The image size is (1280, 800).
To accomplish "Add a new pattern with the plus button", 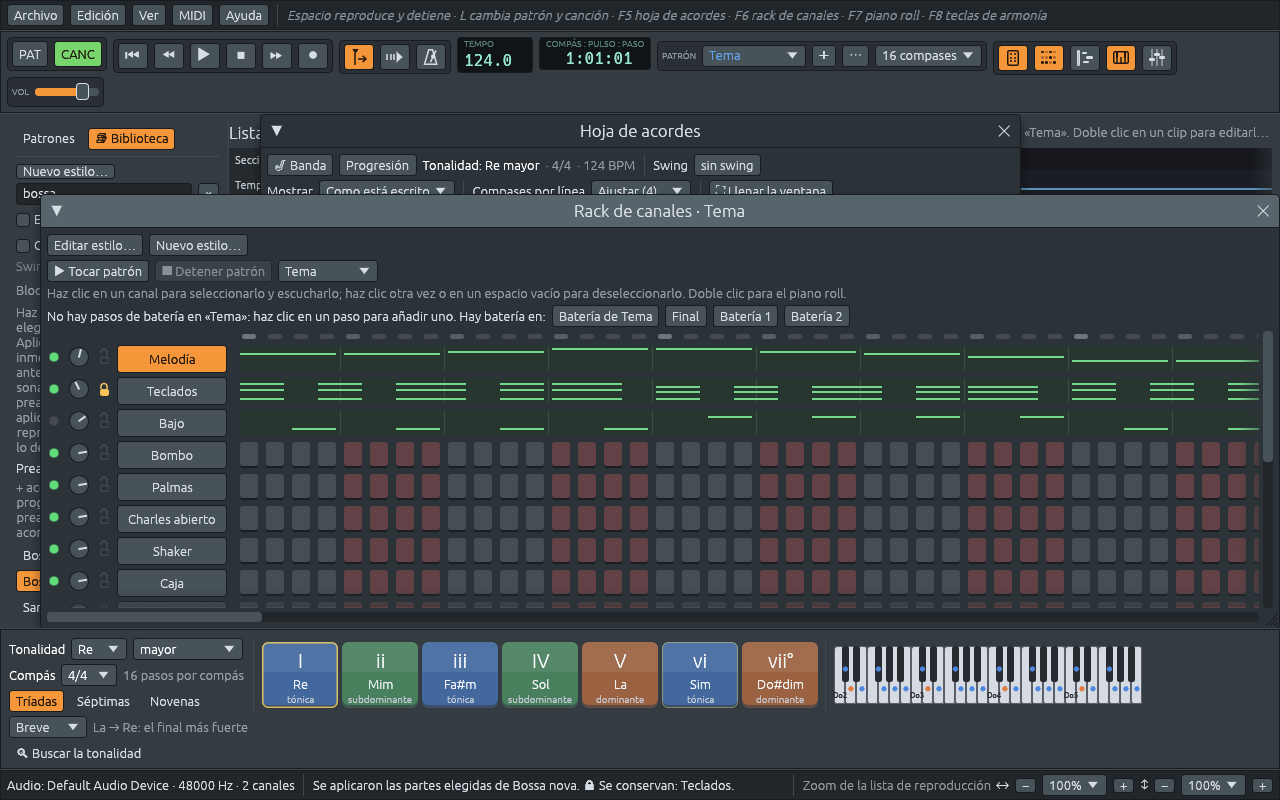I will tap(823, 56).
